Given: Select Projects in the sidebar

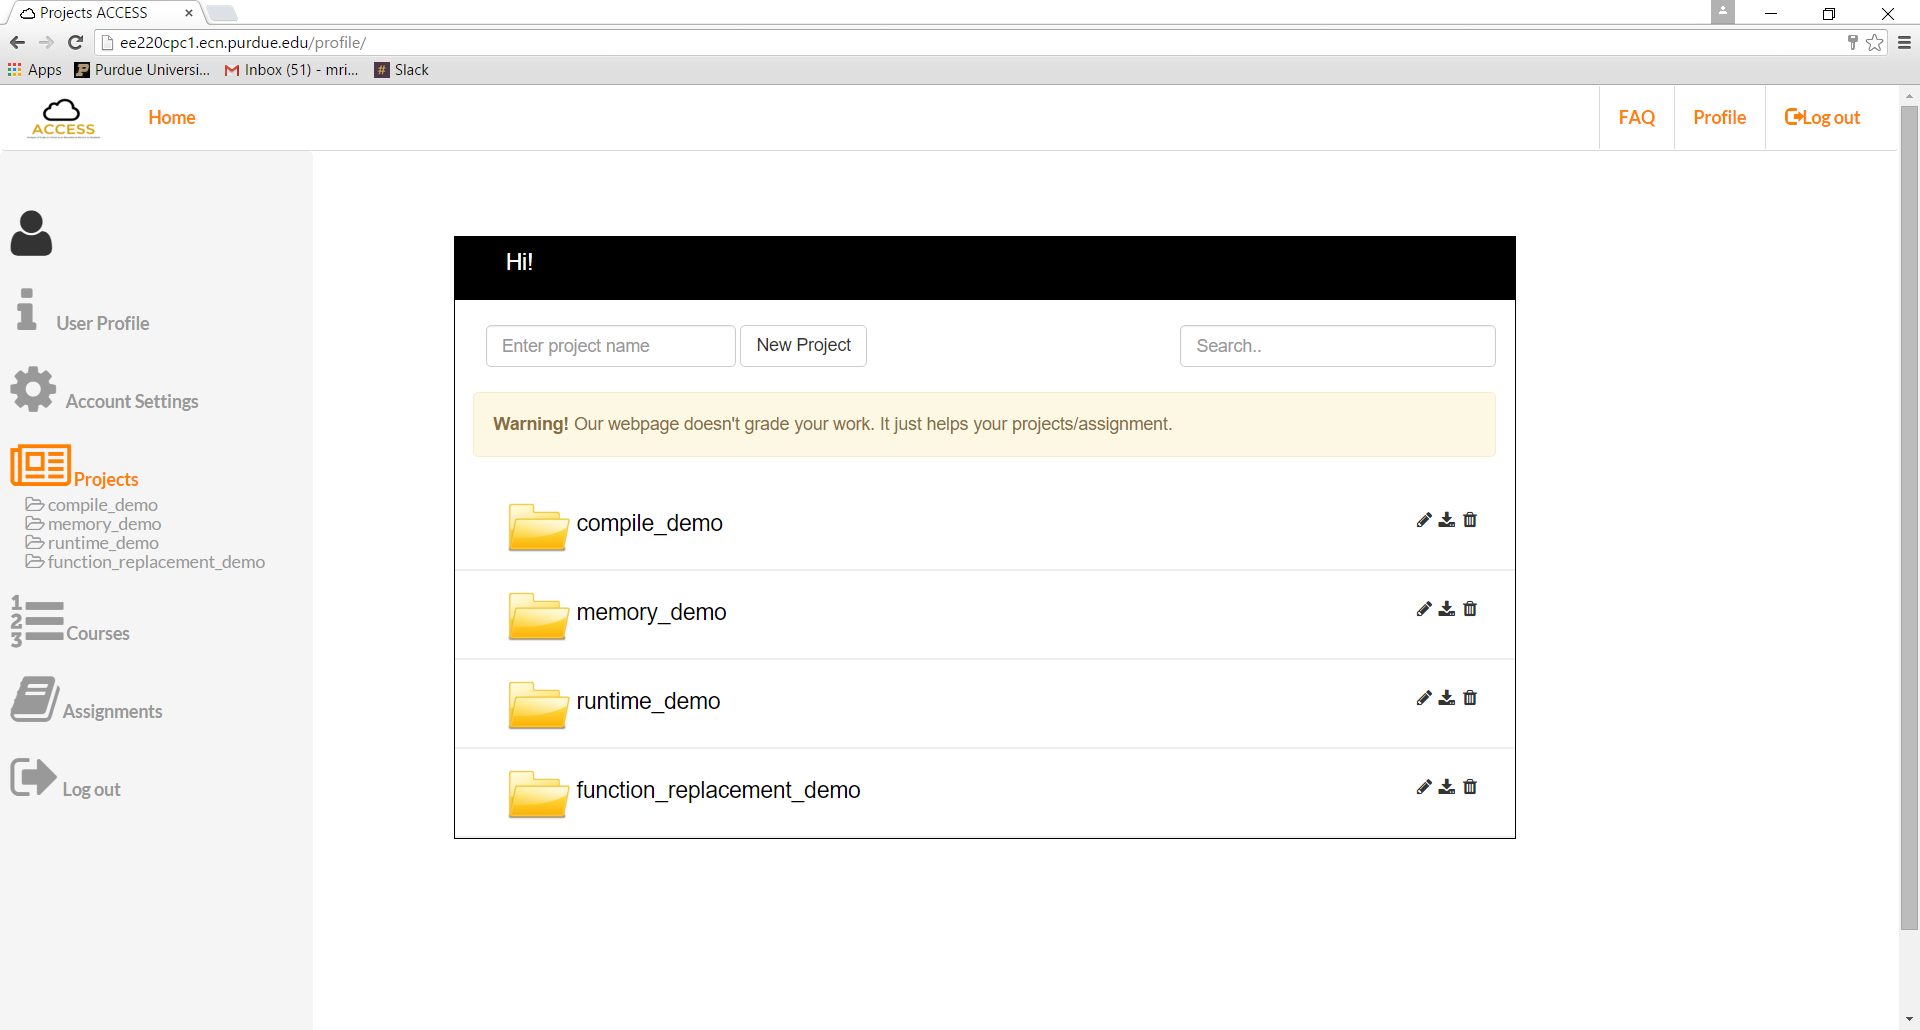Looking at the screenshot, I should point(106,479).
